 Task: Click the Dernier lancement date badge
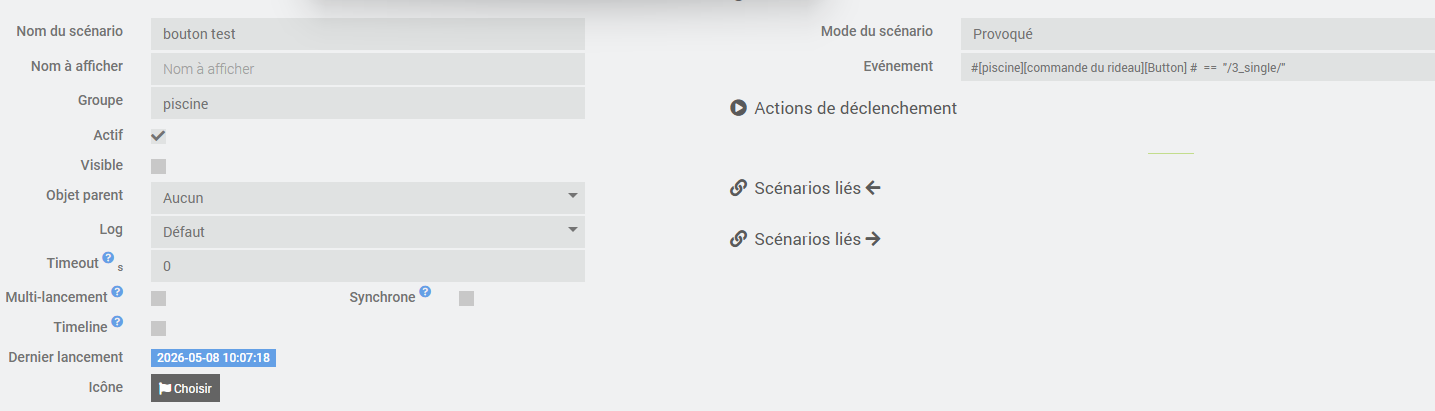(213, 358)
